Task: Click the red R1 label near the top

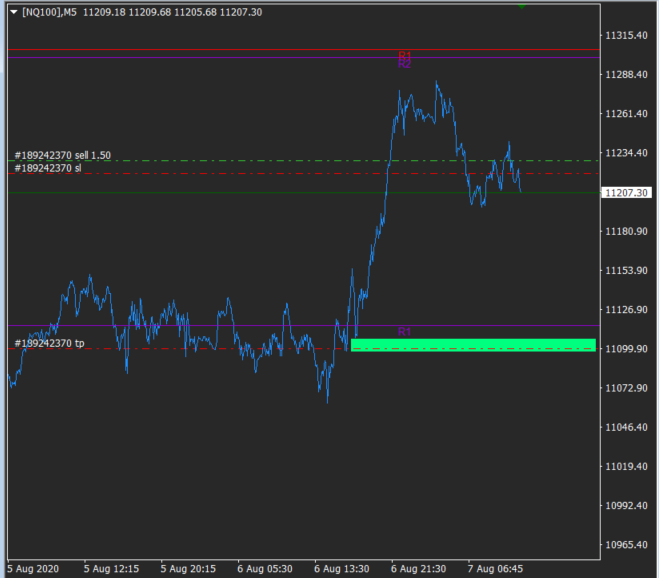Action: [404, 55]
